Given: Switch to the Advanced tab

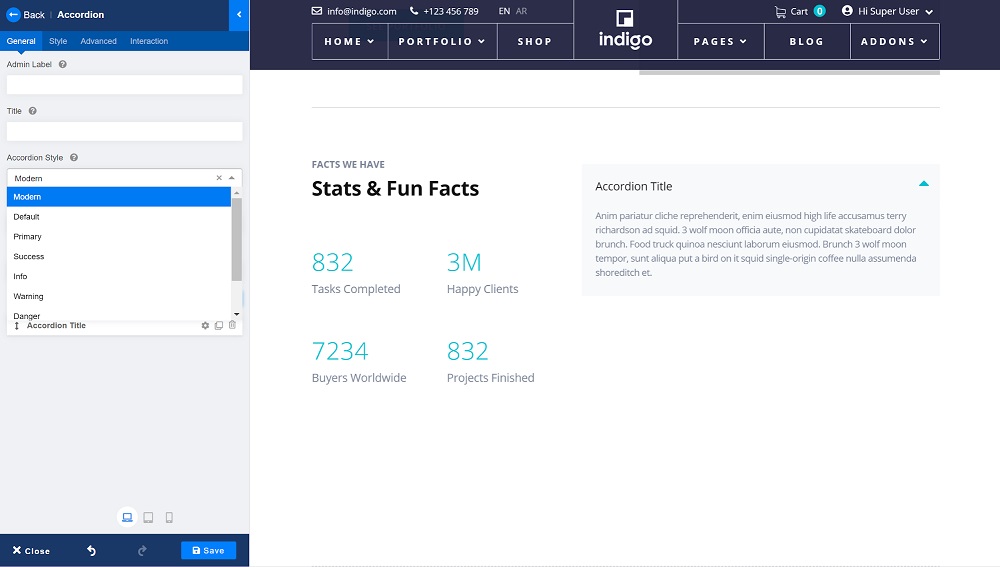Looking at the screenshot, I should pos(99,41).
